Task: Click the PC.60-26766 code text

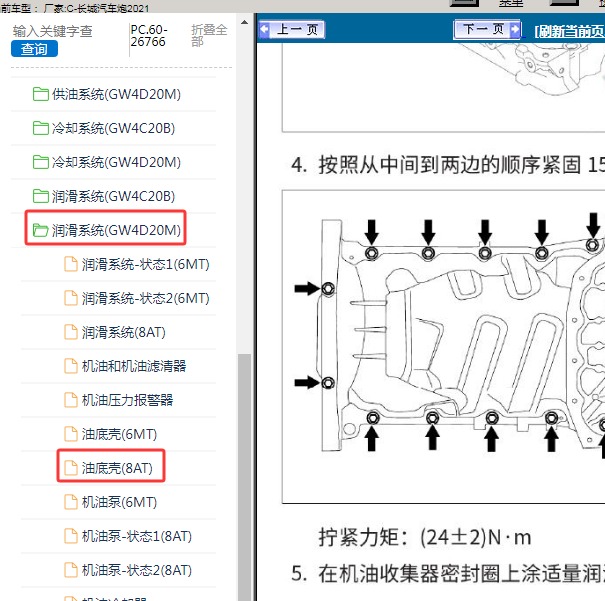Action: tap(149, 35)
